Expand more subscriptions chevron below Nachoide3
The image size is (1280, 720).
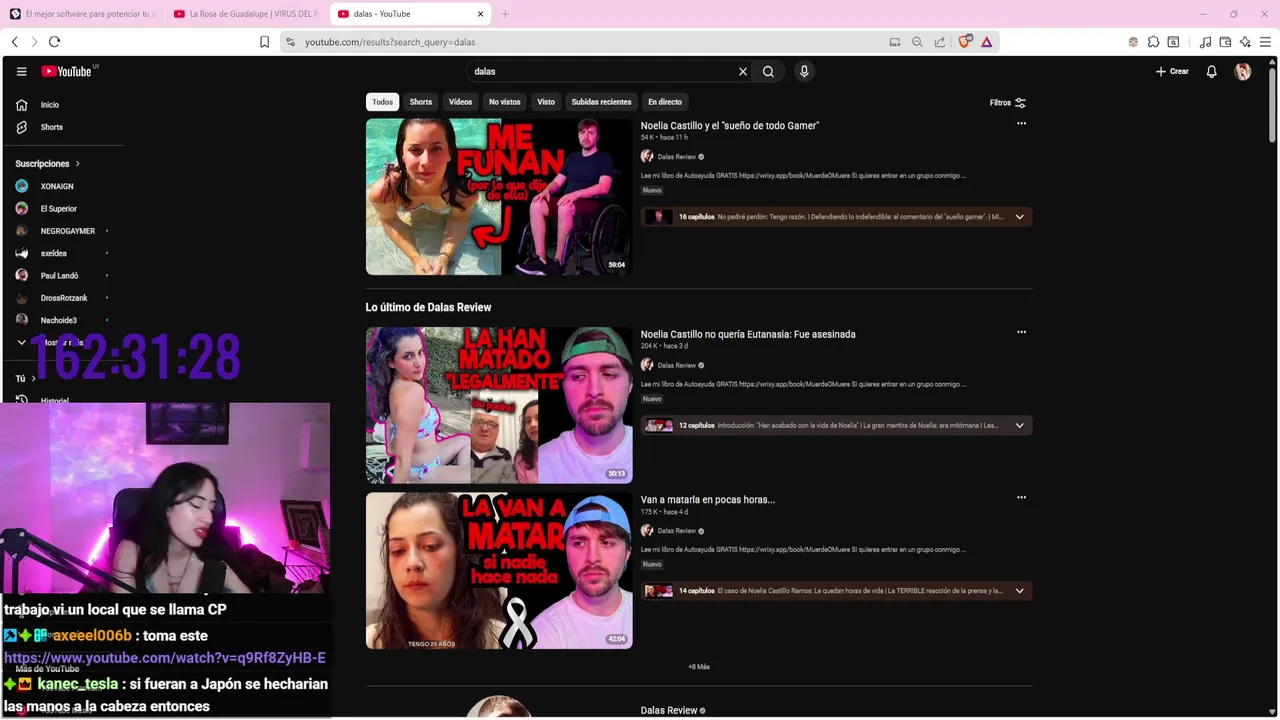[21, 342]
